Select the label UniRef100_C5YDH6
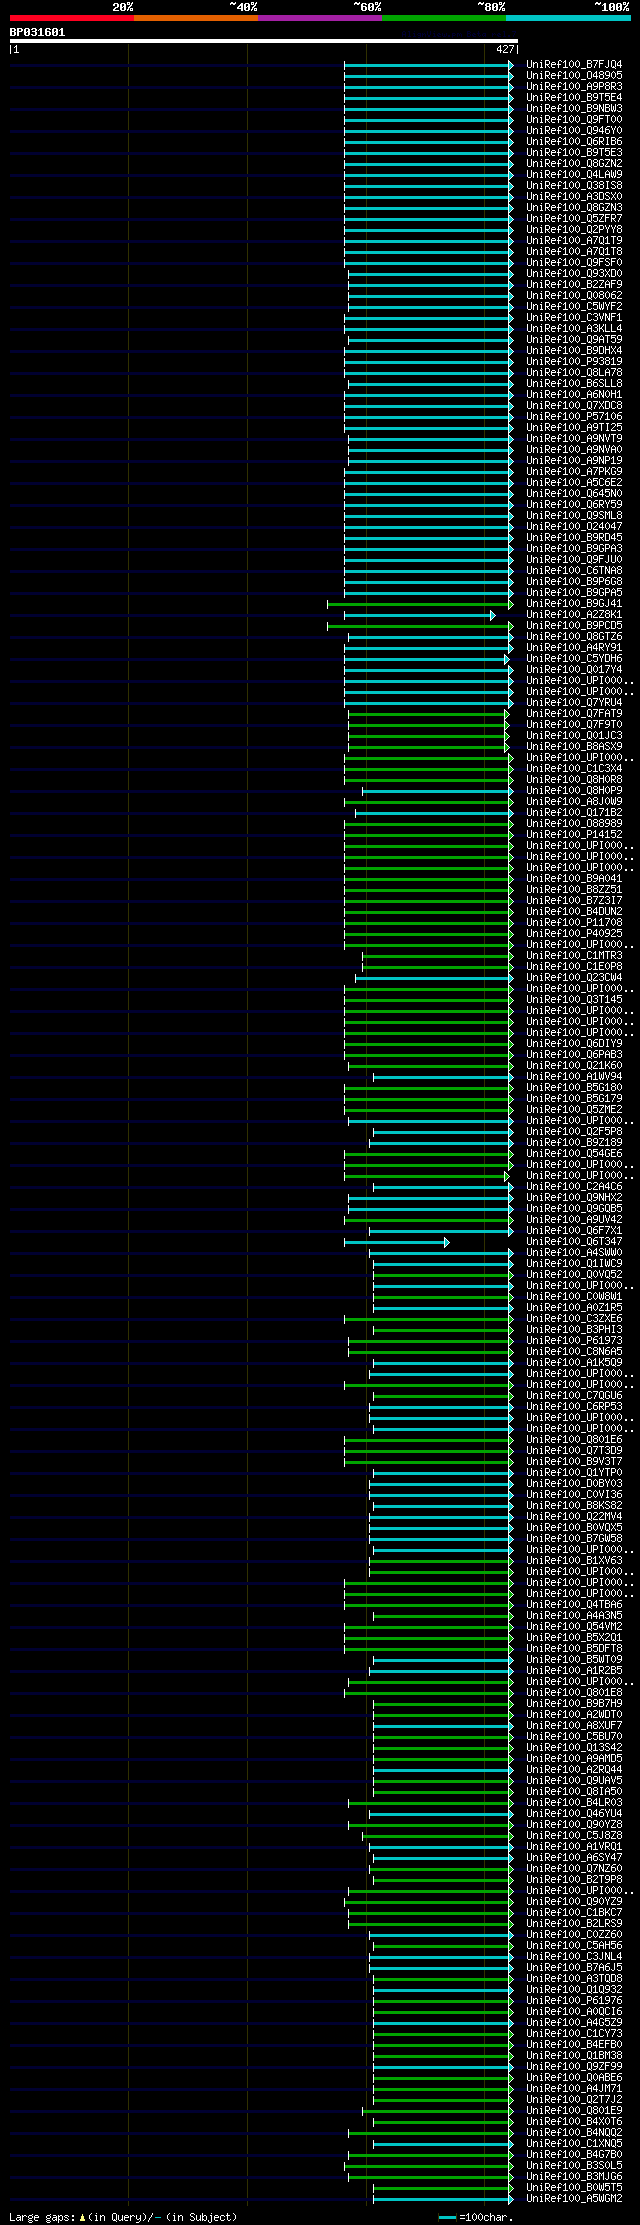This screenshot has width=640, height=2225. 574,658
